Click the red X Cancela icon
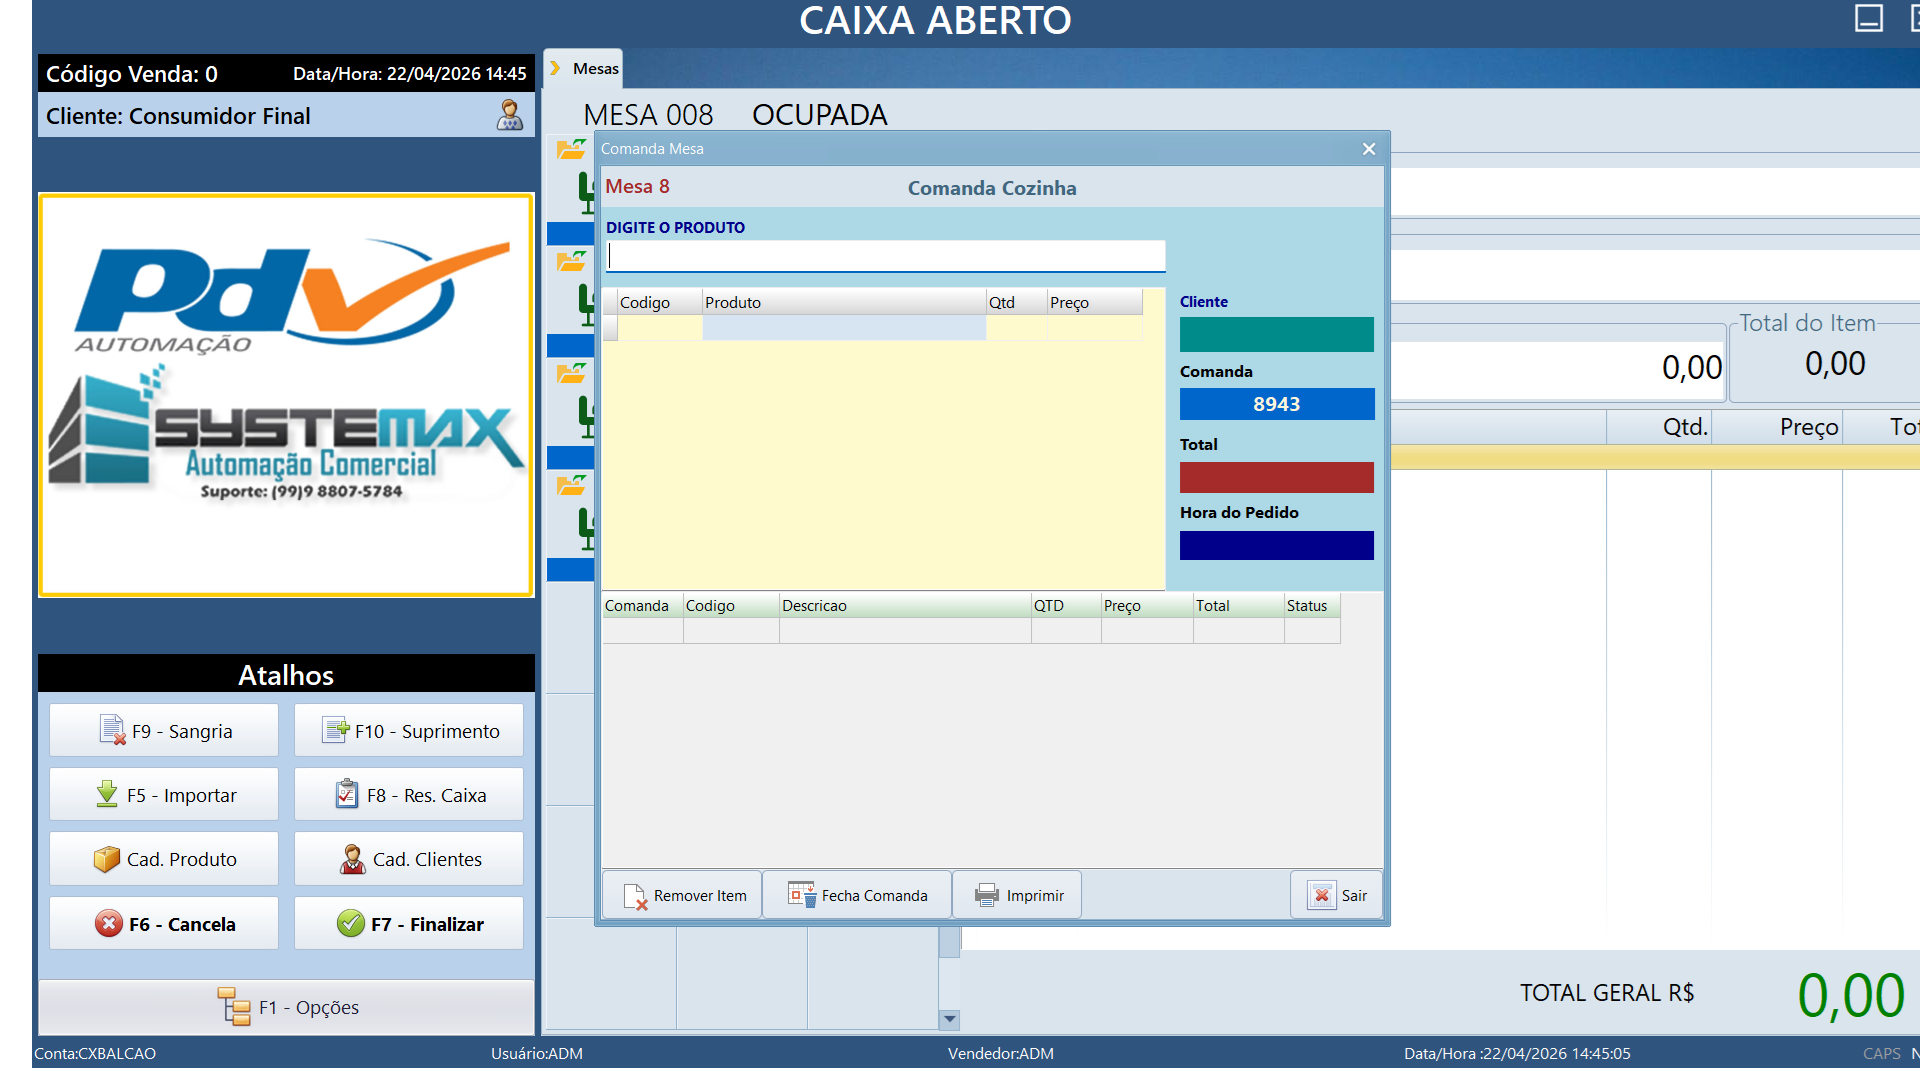The height and width of the screenshot is (1080, 1920). coord(109,923)
